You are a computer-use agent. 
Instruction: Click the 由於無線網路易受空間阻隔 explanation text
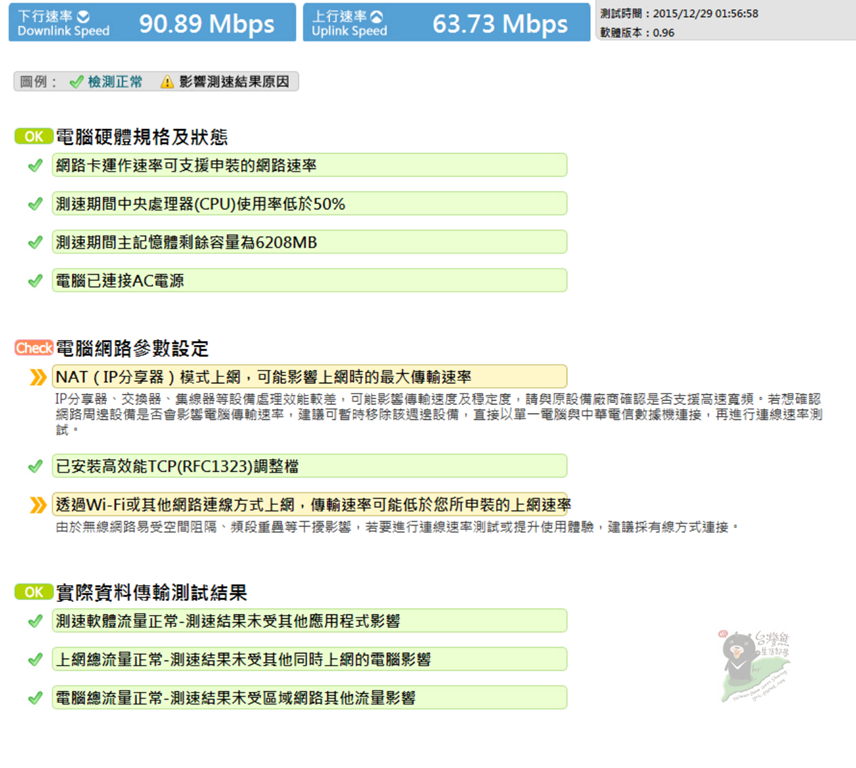397,527
